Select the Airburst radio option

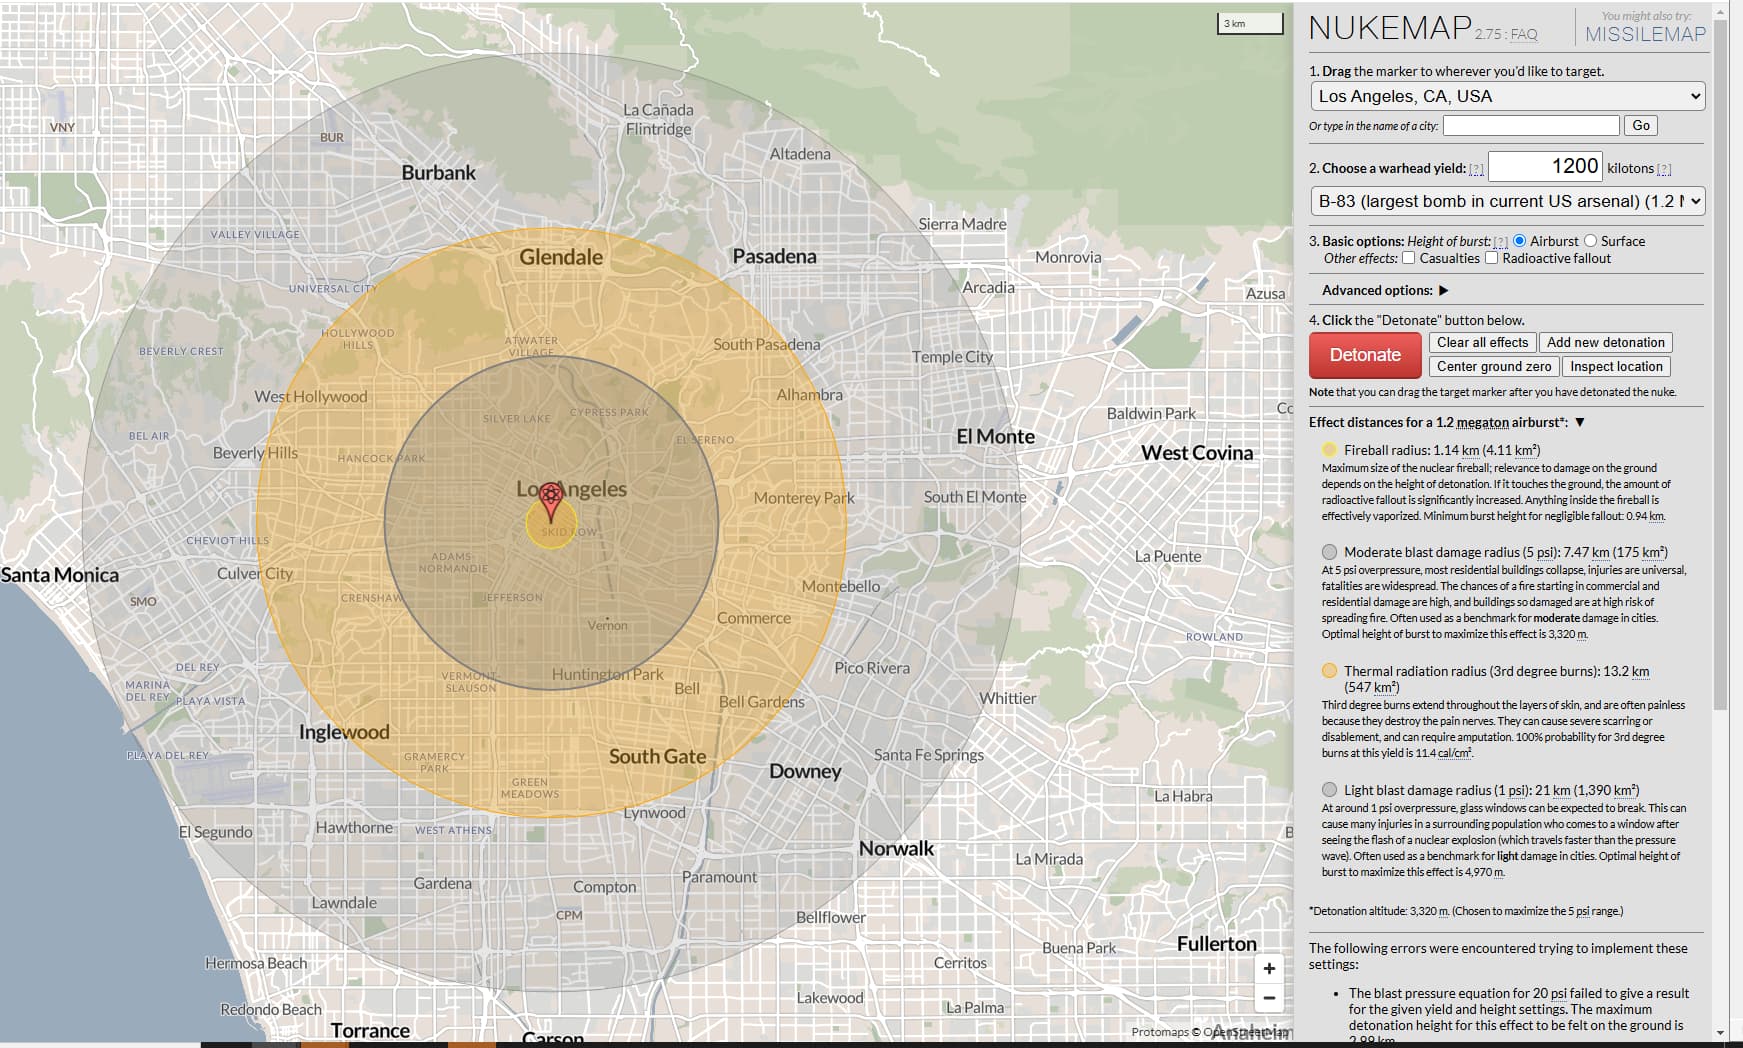tap(1519, 241)
